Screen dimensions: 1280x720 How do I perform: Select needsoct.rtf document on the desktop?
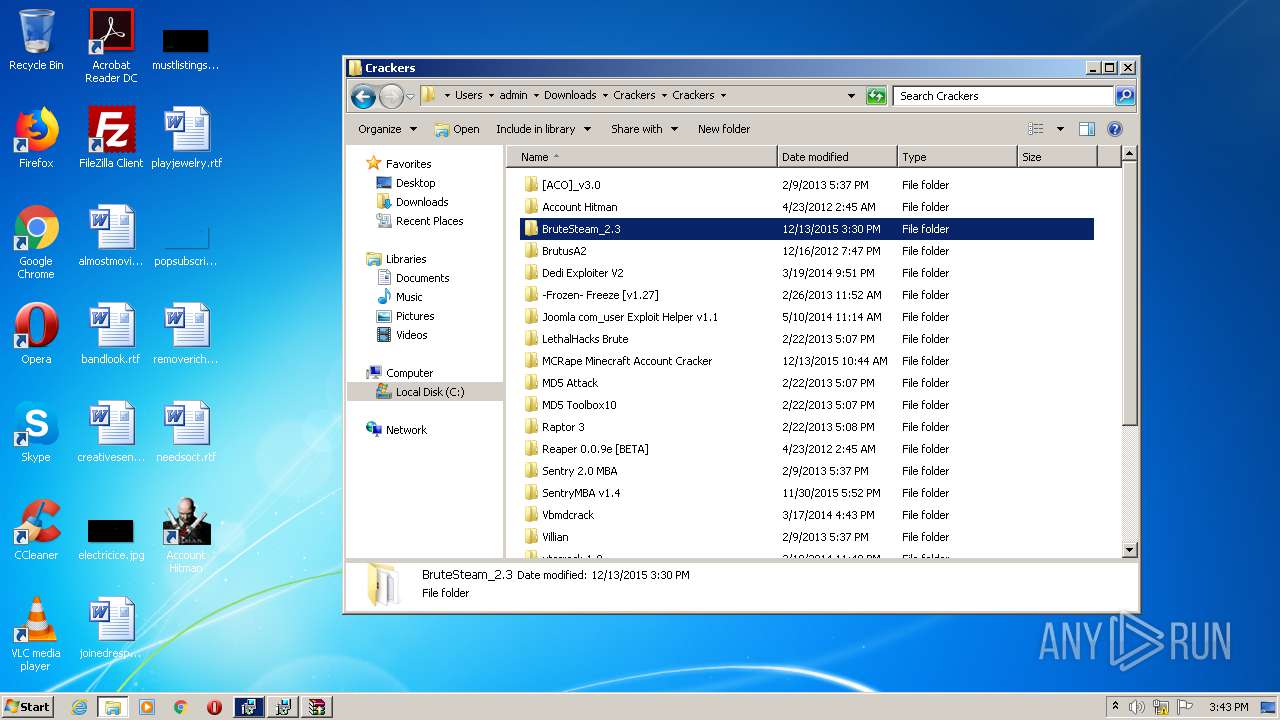click(x=186, y=432)
